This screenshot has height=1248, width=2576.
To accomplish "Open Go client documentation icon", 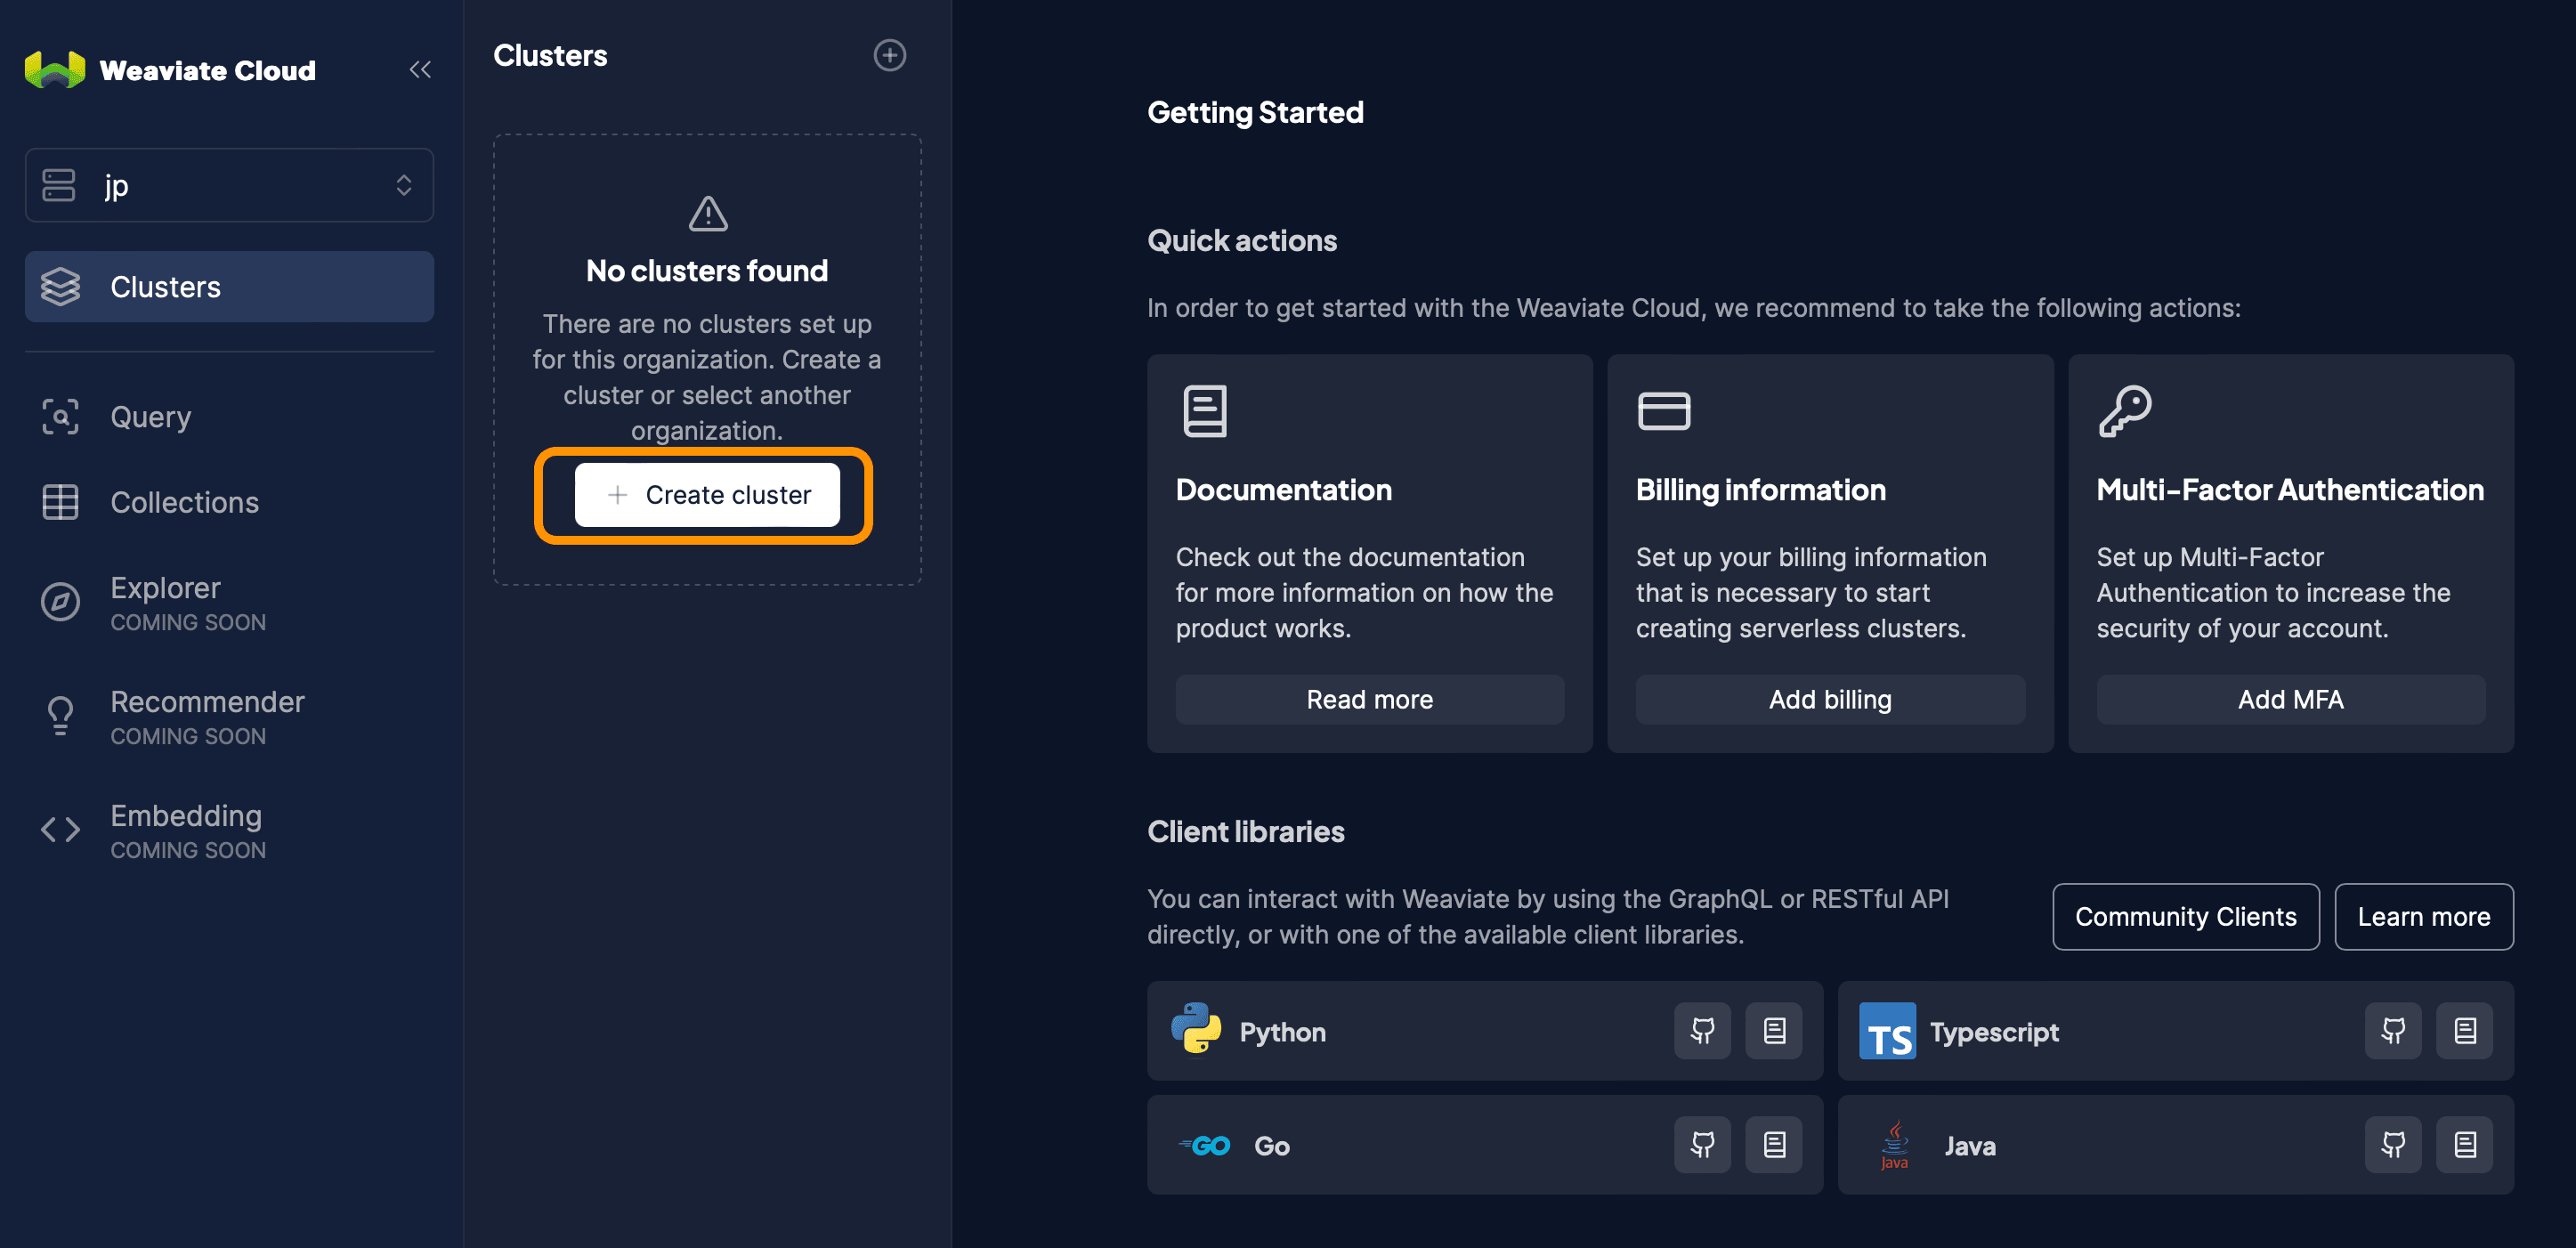I will tap(1774, 1145).
